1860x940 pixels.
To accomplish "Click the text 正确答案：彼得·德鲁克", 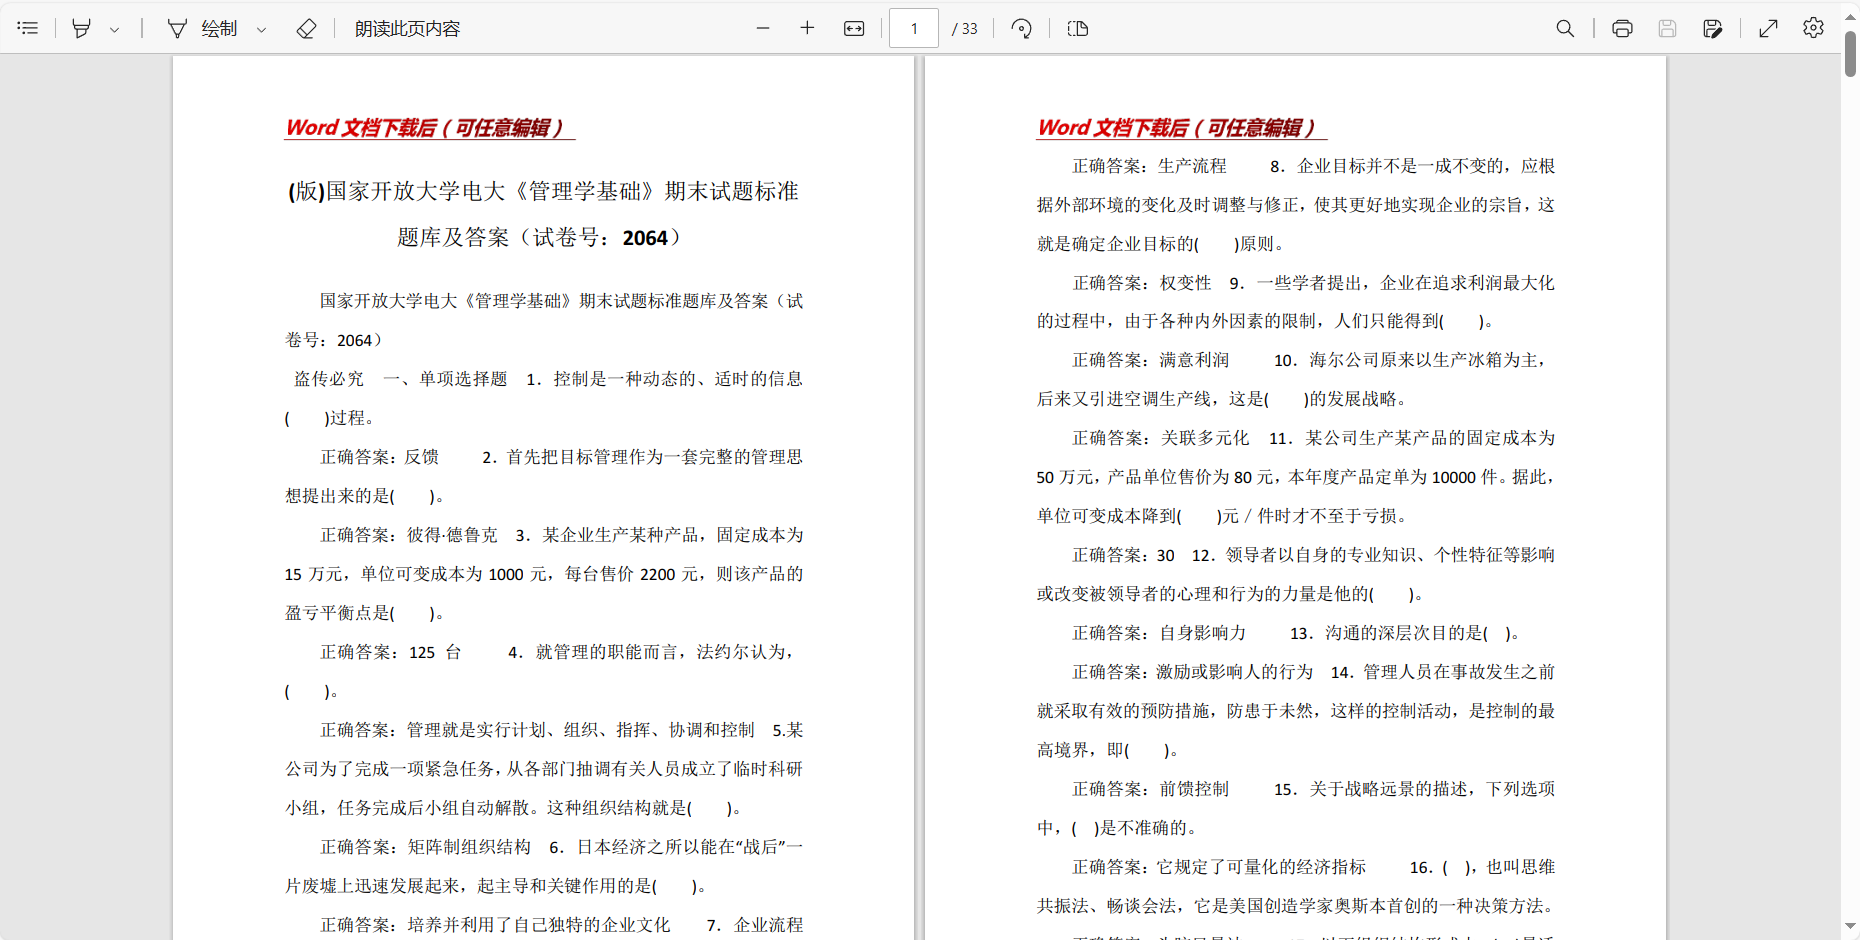I will 408,535.
